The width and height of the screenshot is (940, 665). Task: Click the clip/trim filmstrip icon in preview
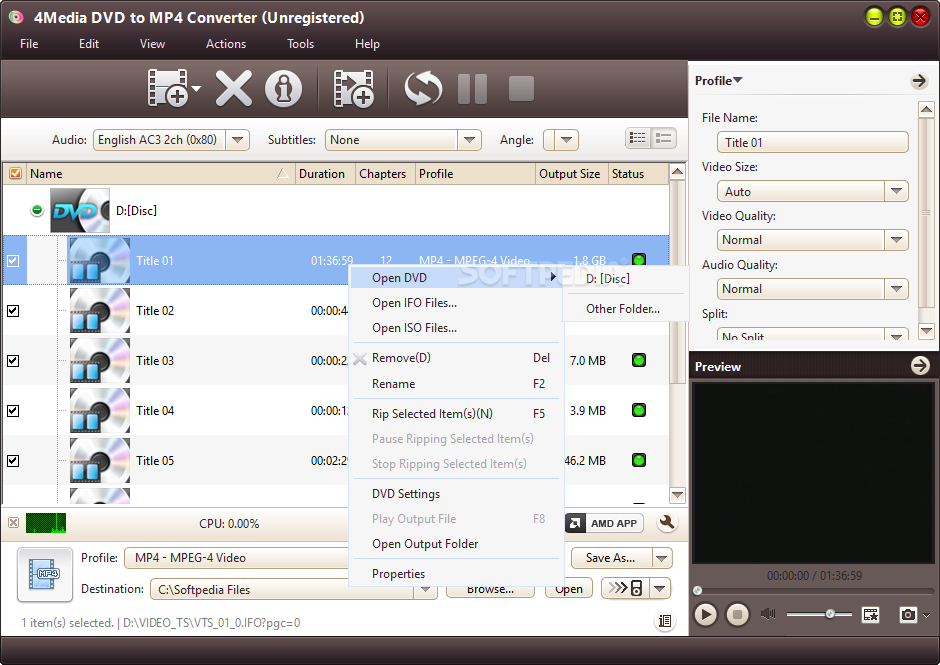tap(870, 615)
